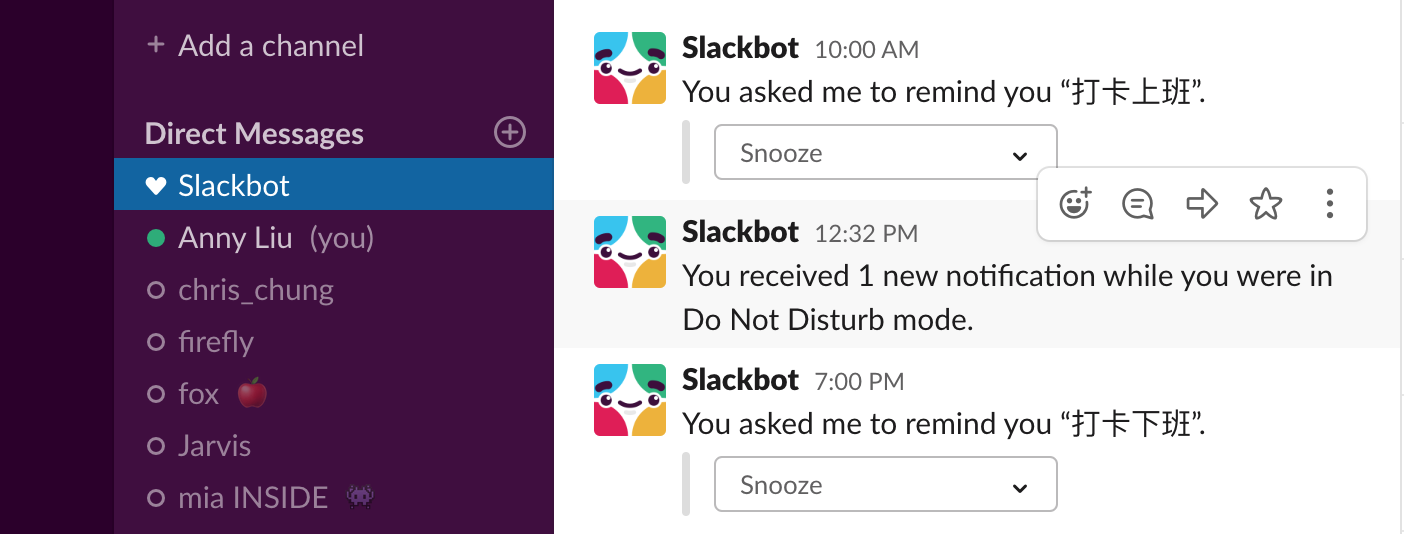This screenshot has height=534, width=1404.
Task: Open Snooze dropdown for 打卡上班 reminder
Action: (885, 153)
